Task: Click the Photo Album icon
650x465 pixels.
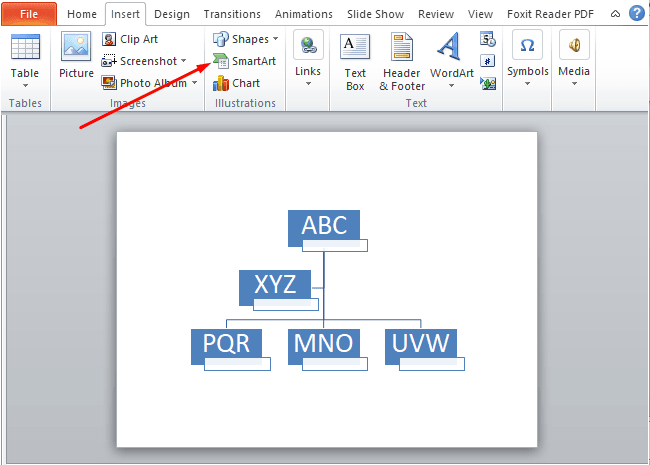Action: (109, 83)
